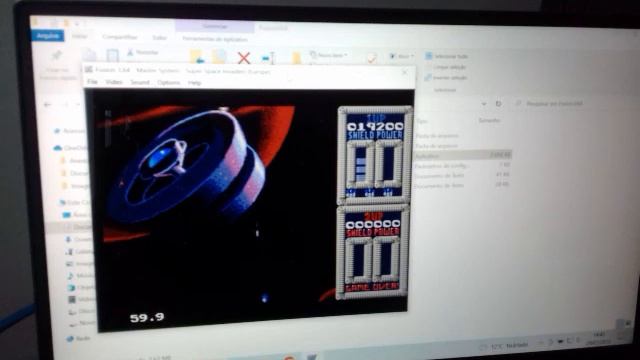Click the refresh button beside address bar
The height and width of the screenshot is (360, 640).
[498, 104]
